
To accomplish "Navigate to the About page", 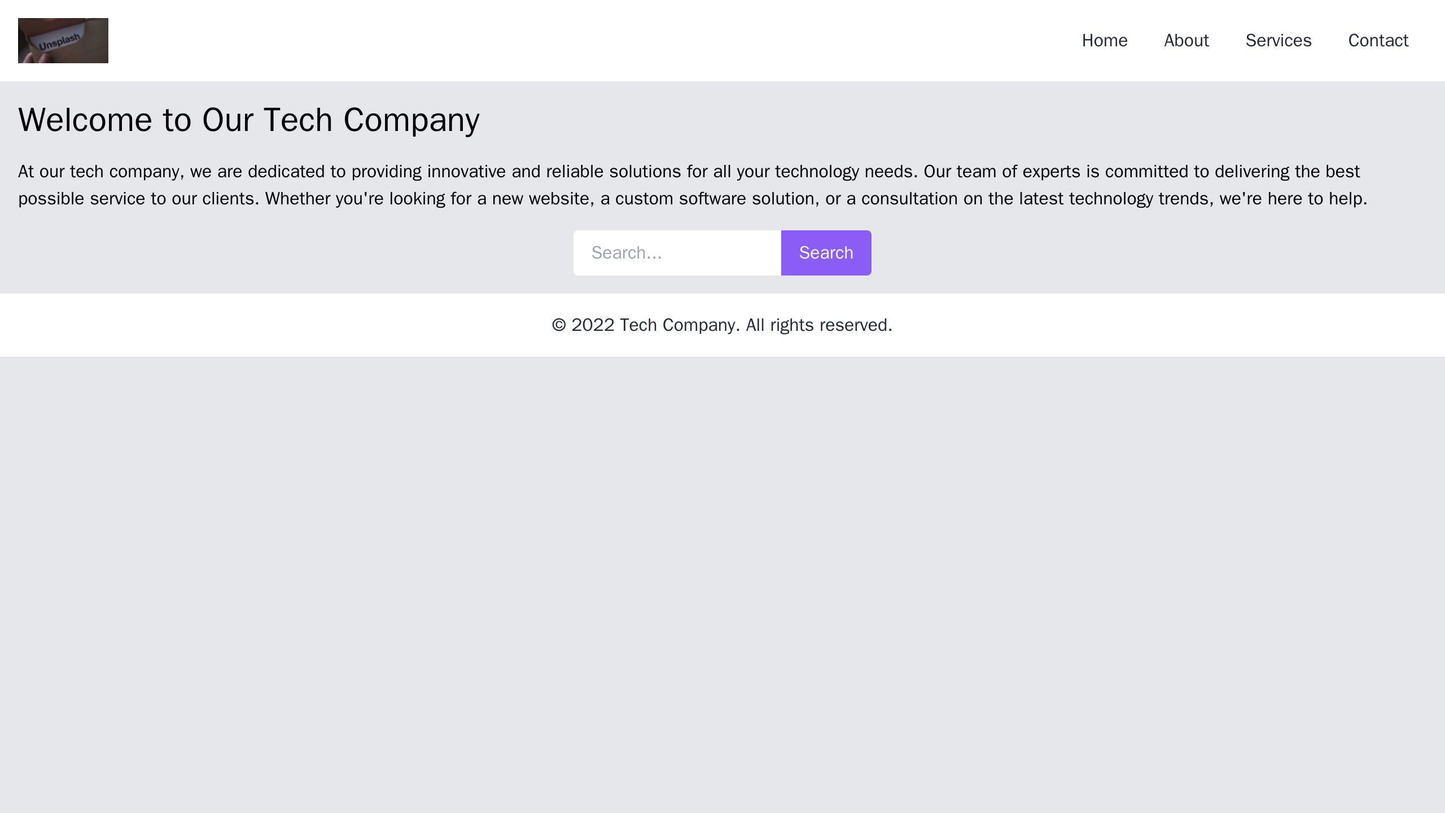I will tap(1187, 41).
